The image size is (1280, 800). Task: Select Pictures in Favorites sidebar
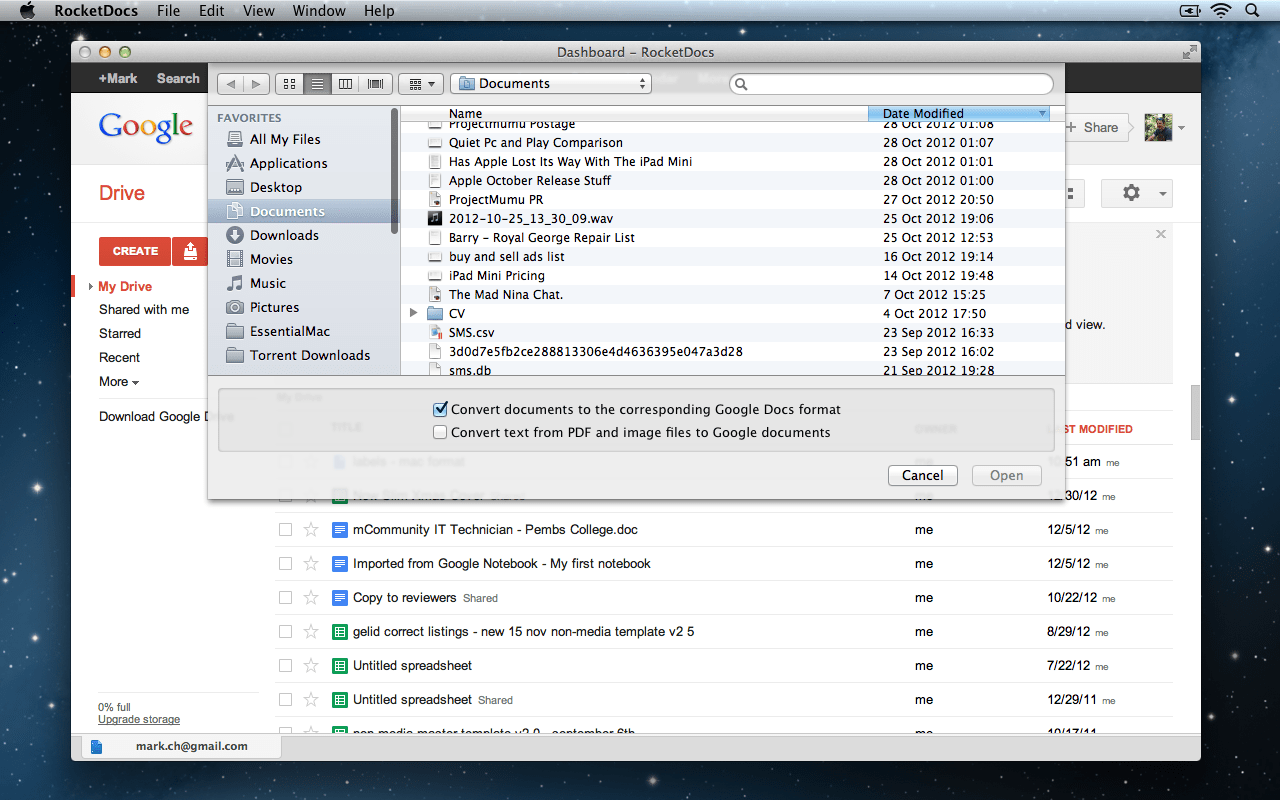click(x=274, y=307)
